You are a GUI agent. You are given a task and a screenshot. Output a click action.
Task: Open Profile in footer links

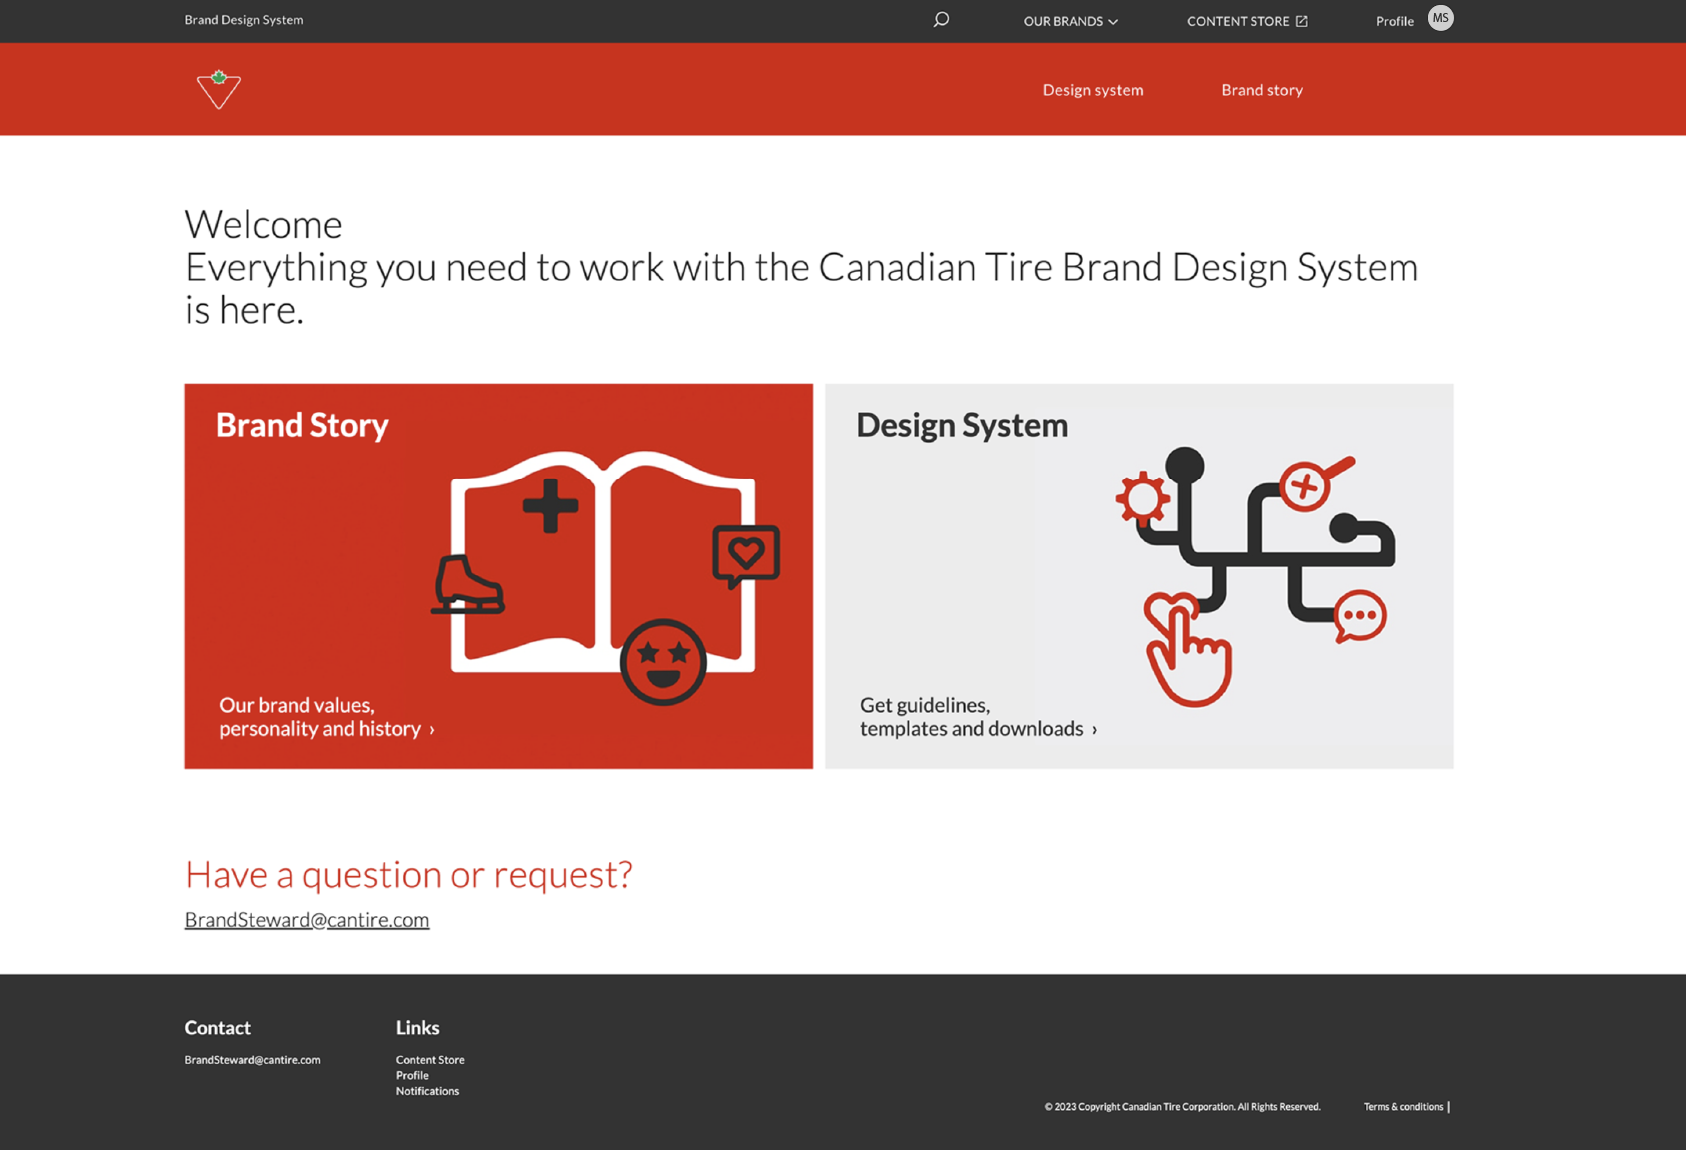(412, 1076)
